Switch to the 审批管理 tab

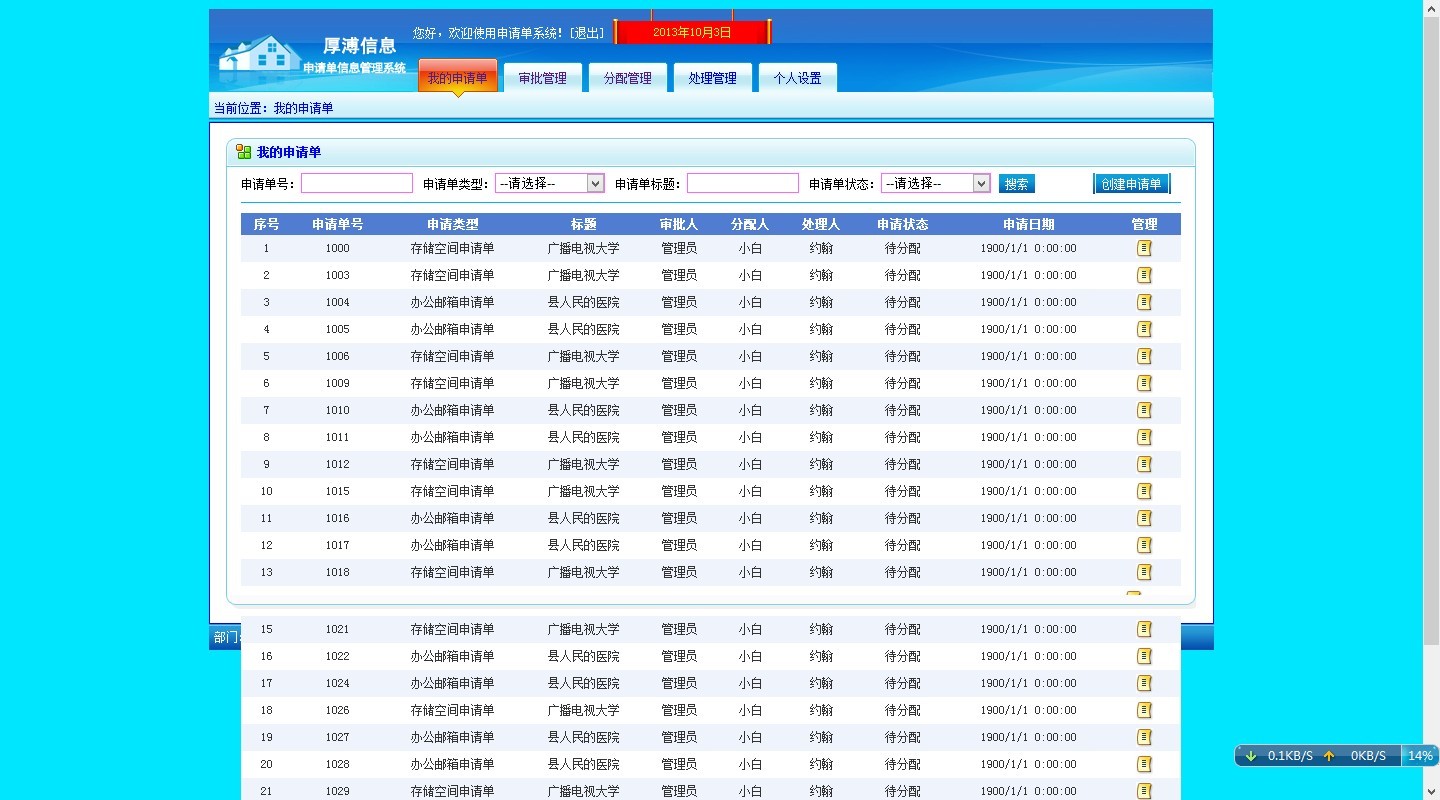pos(541,77)
